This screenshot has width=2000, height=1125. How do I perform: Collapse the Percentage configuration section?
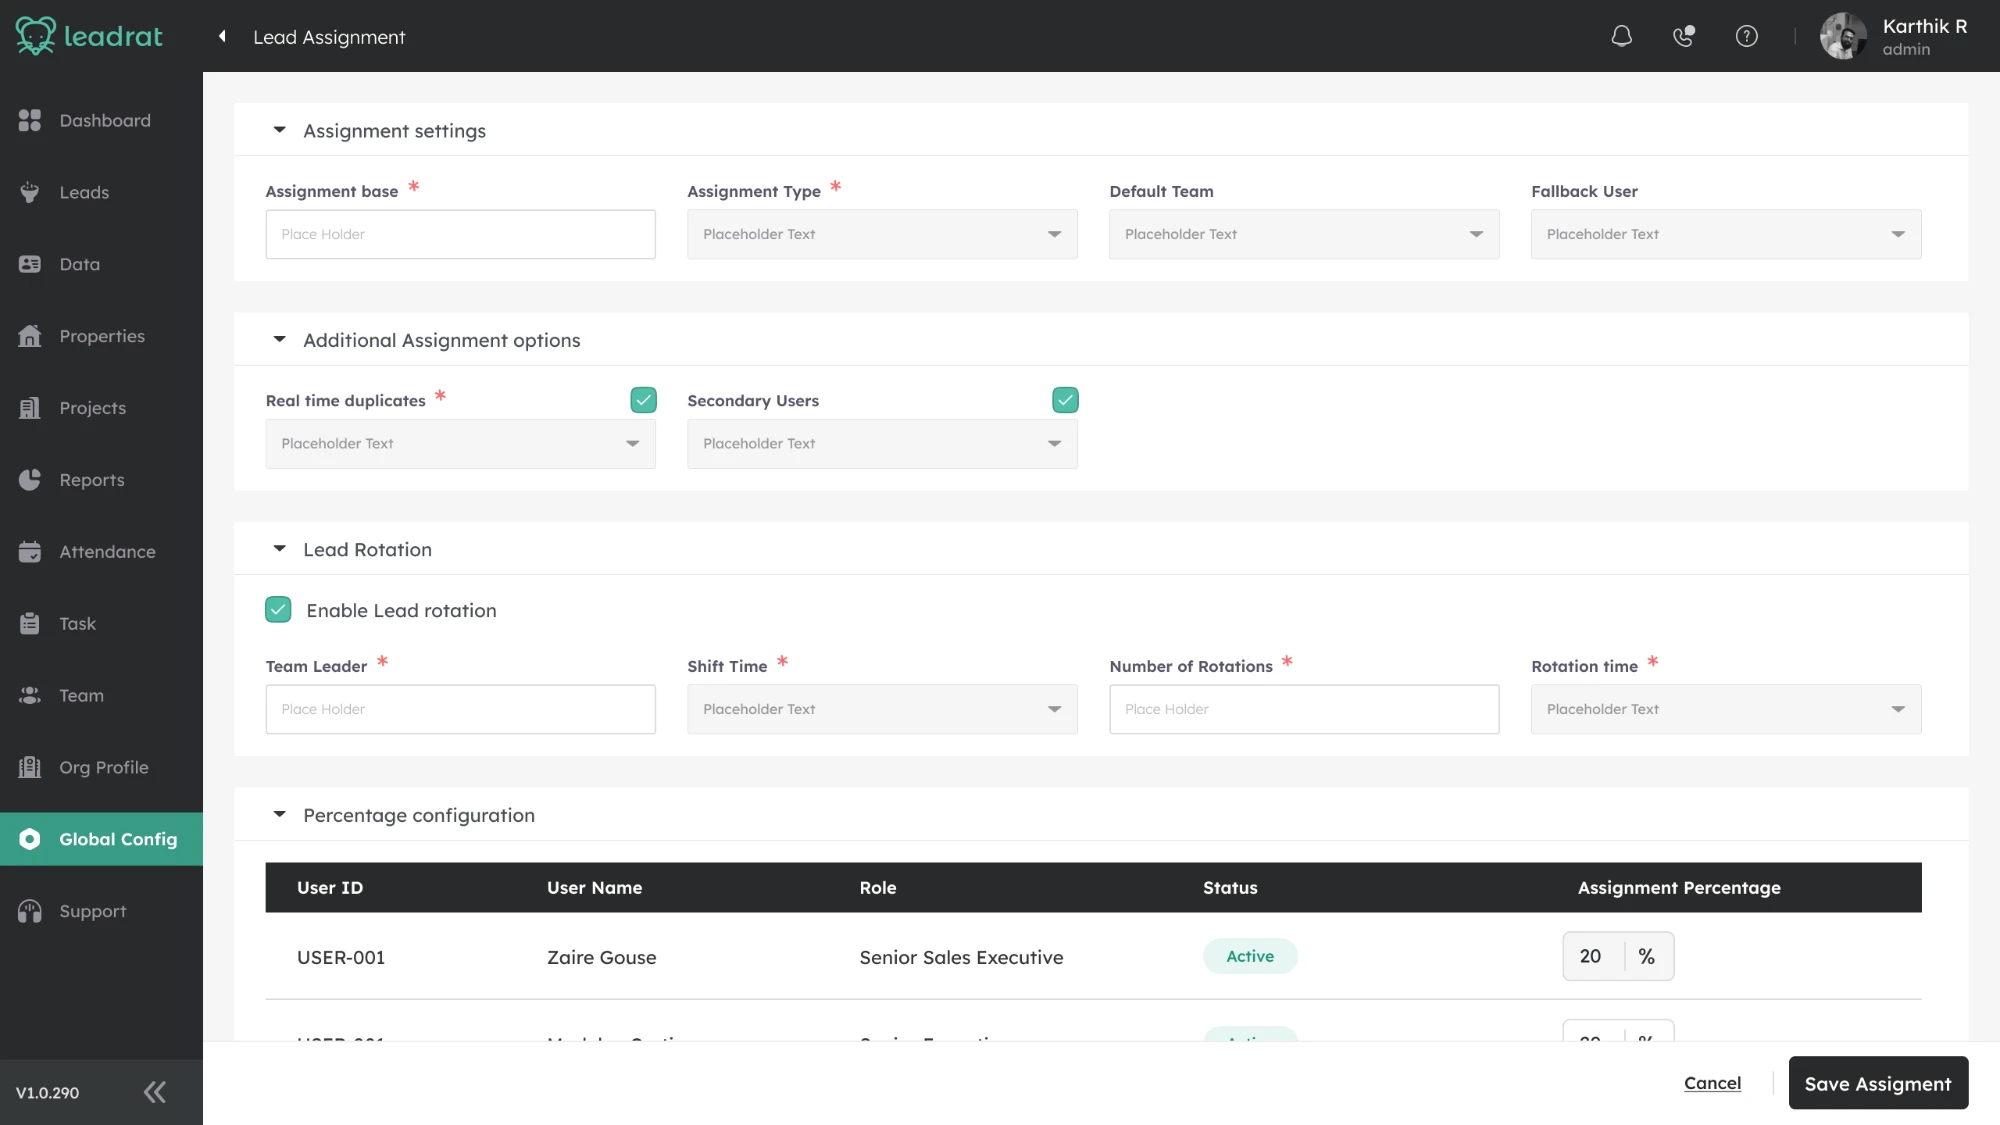point(280,815)
